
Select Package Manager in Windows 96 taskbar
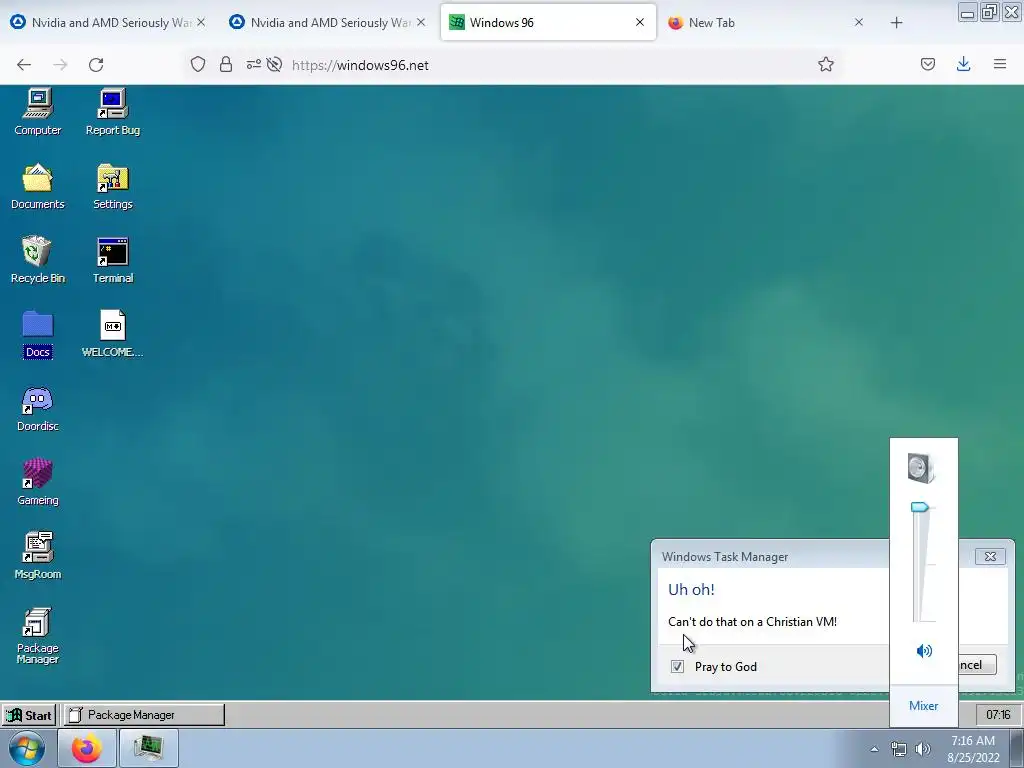[x=144, y=714]
